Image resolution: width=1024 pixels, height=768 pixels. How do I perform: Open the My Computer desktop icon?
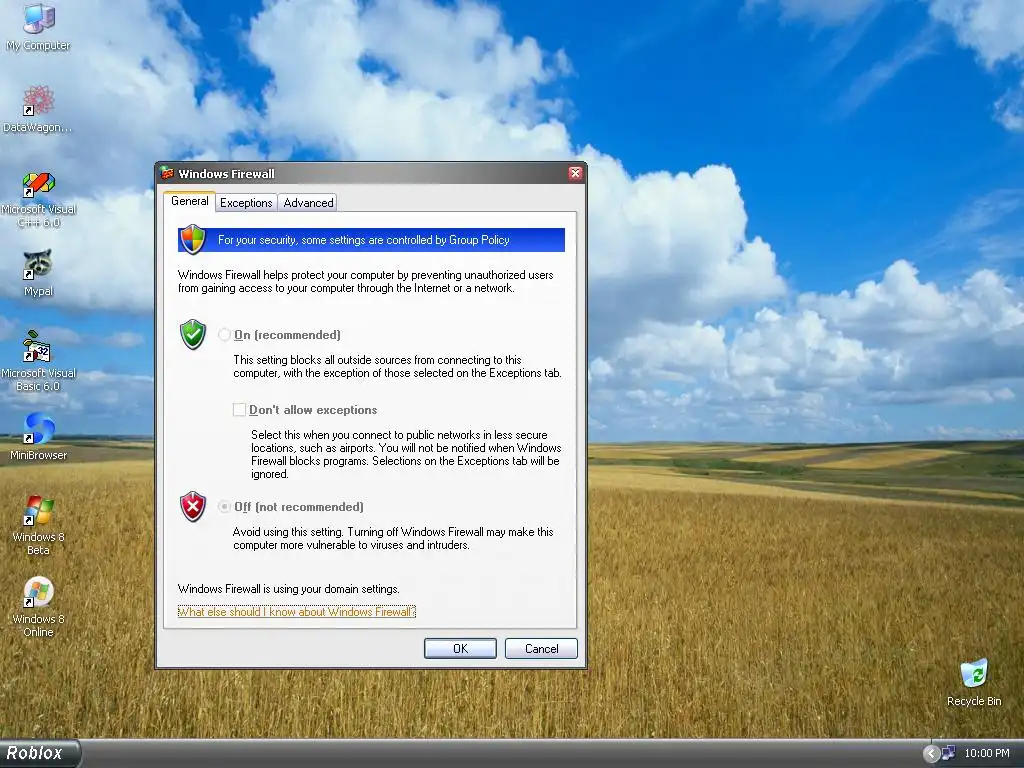tap(39, 26)
